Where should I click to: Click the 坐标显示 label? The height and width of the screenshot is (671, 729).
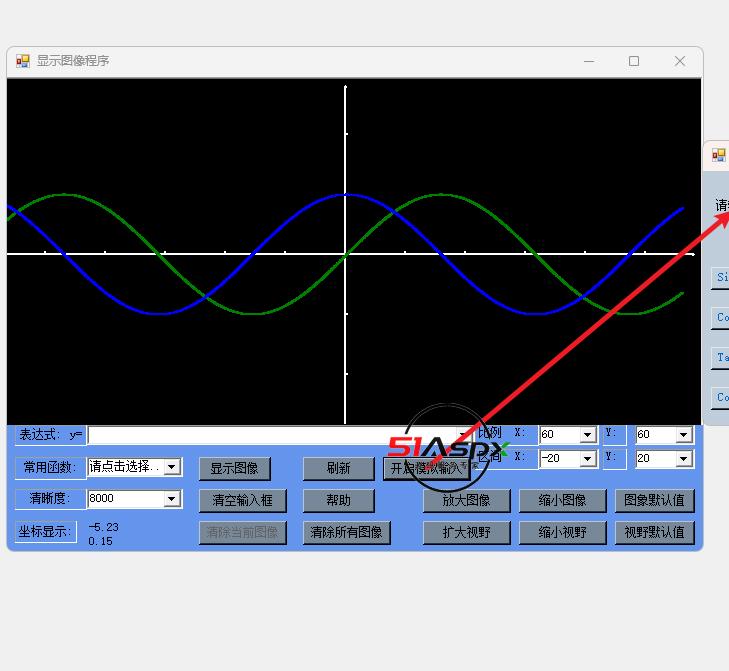[46, 531]
